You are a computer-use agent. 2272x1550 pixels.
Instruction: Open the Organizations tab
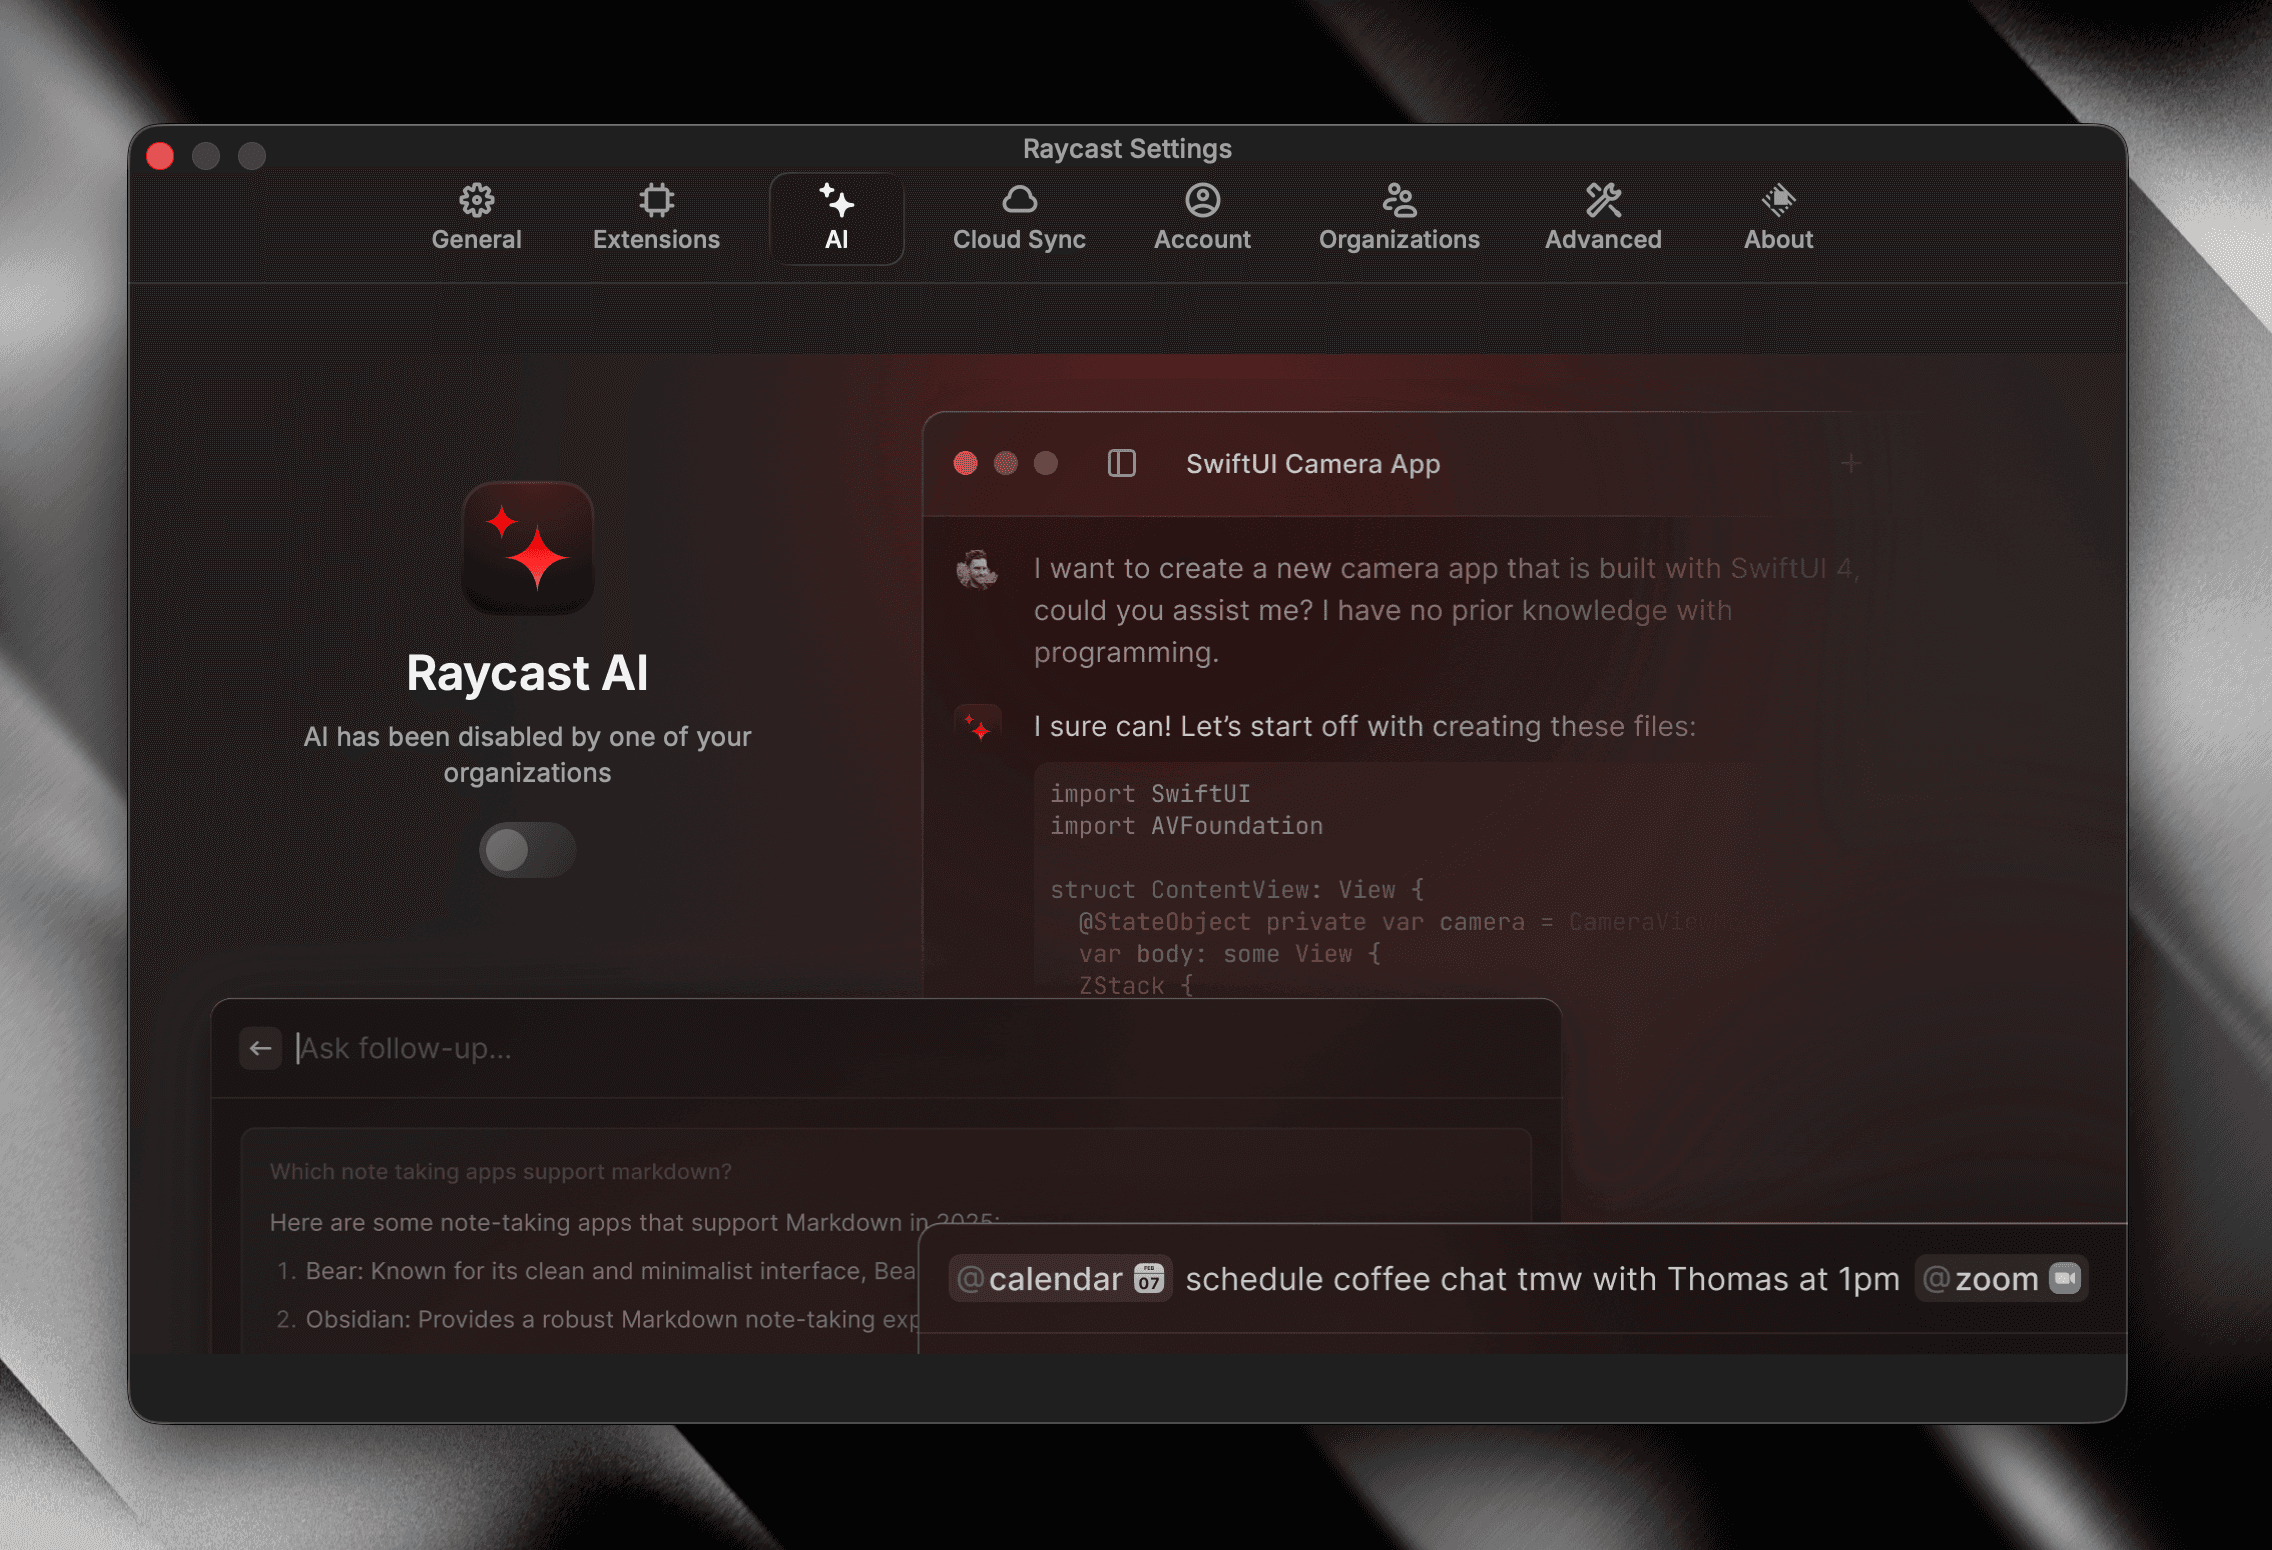(1399, 219)
